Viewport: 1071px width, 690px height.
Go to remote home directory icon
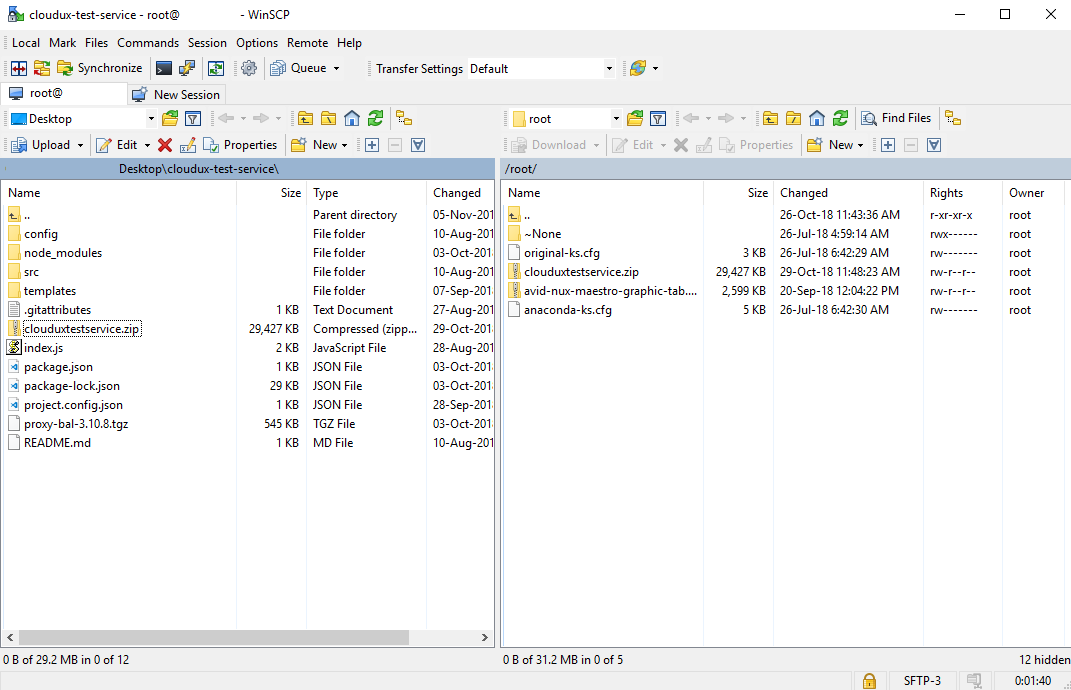tap(817, 119)
